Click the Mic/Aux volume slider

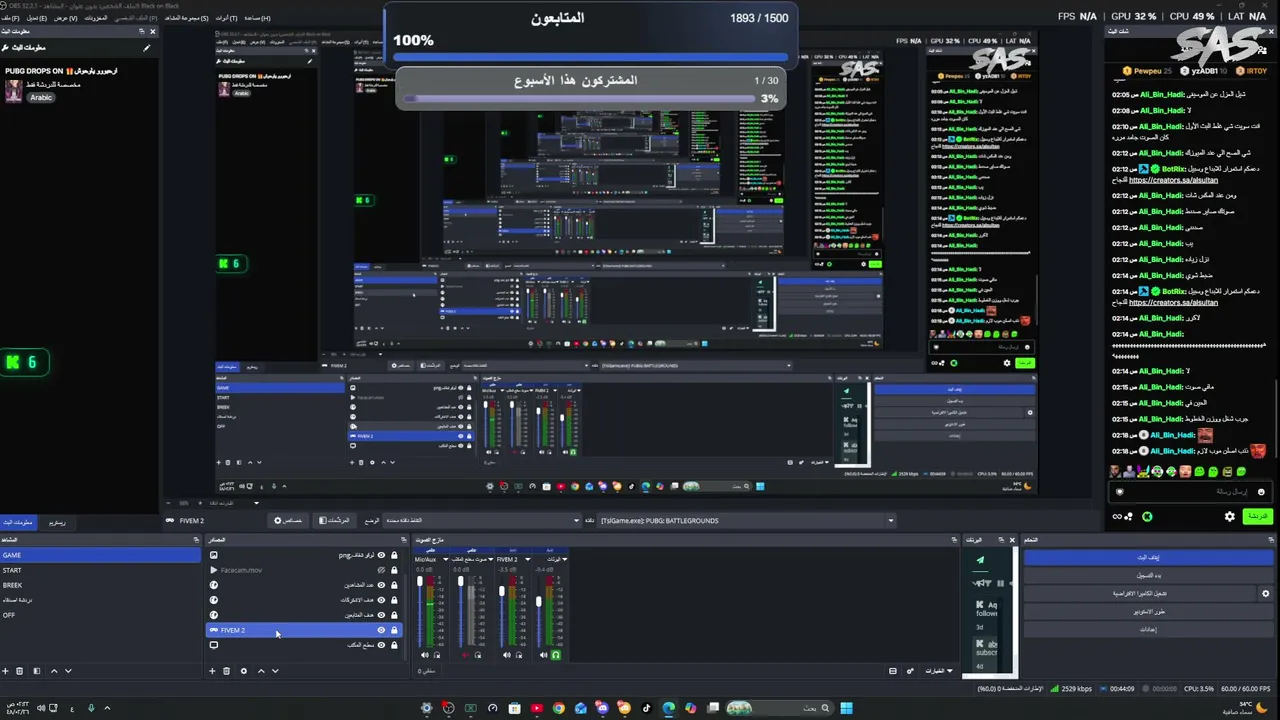tap(420, 610)
